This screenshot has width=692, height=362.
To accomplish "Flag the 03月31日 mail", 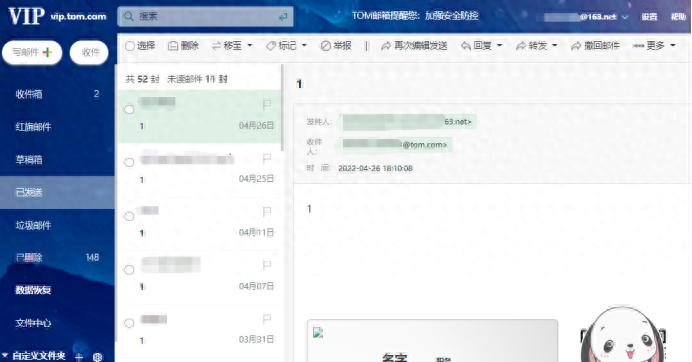I will 267,318.
